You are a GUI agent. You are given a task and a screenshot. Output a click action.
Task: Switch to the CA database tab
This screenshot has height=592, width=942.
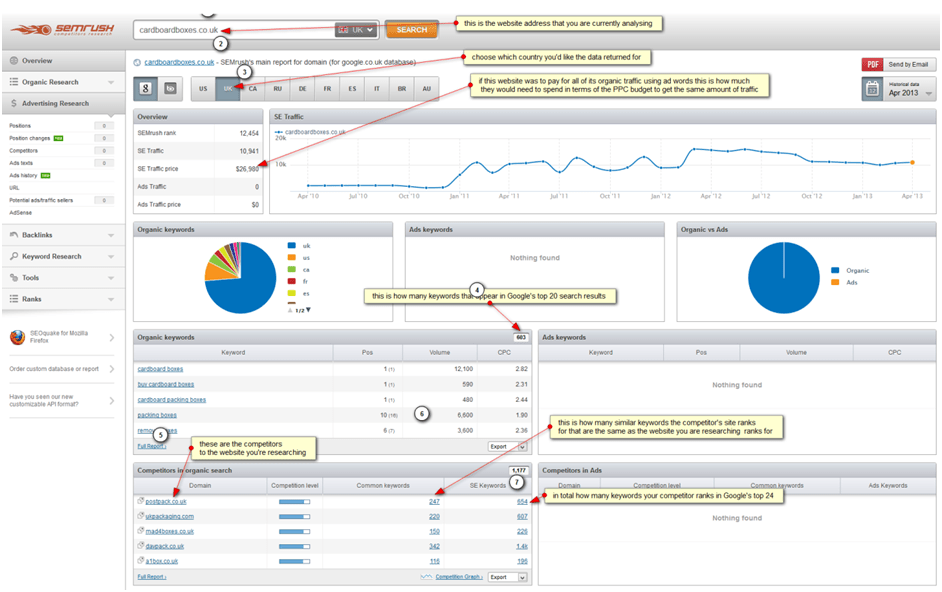click(253, 89)
